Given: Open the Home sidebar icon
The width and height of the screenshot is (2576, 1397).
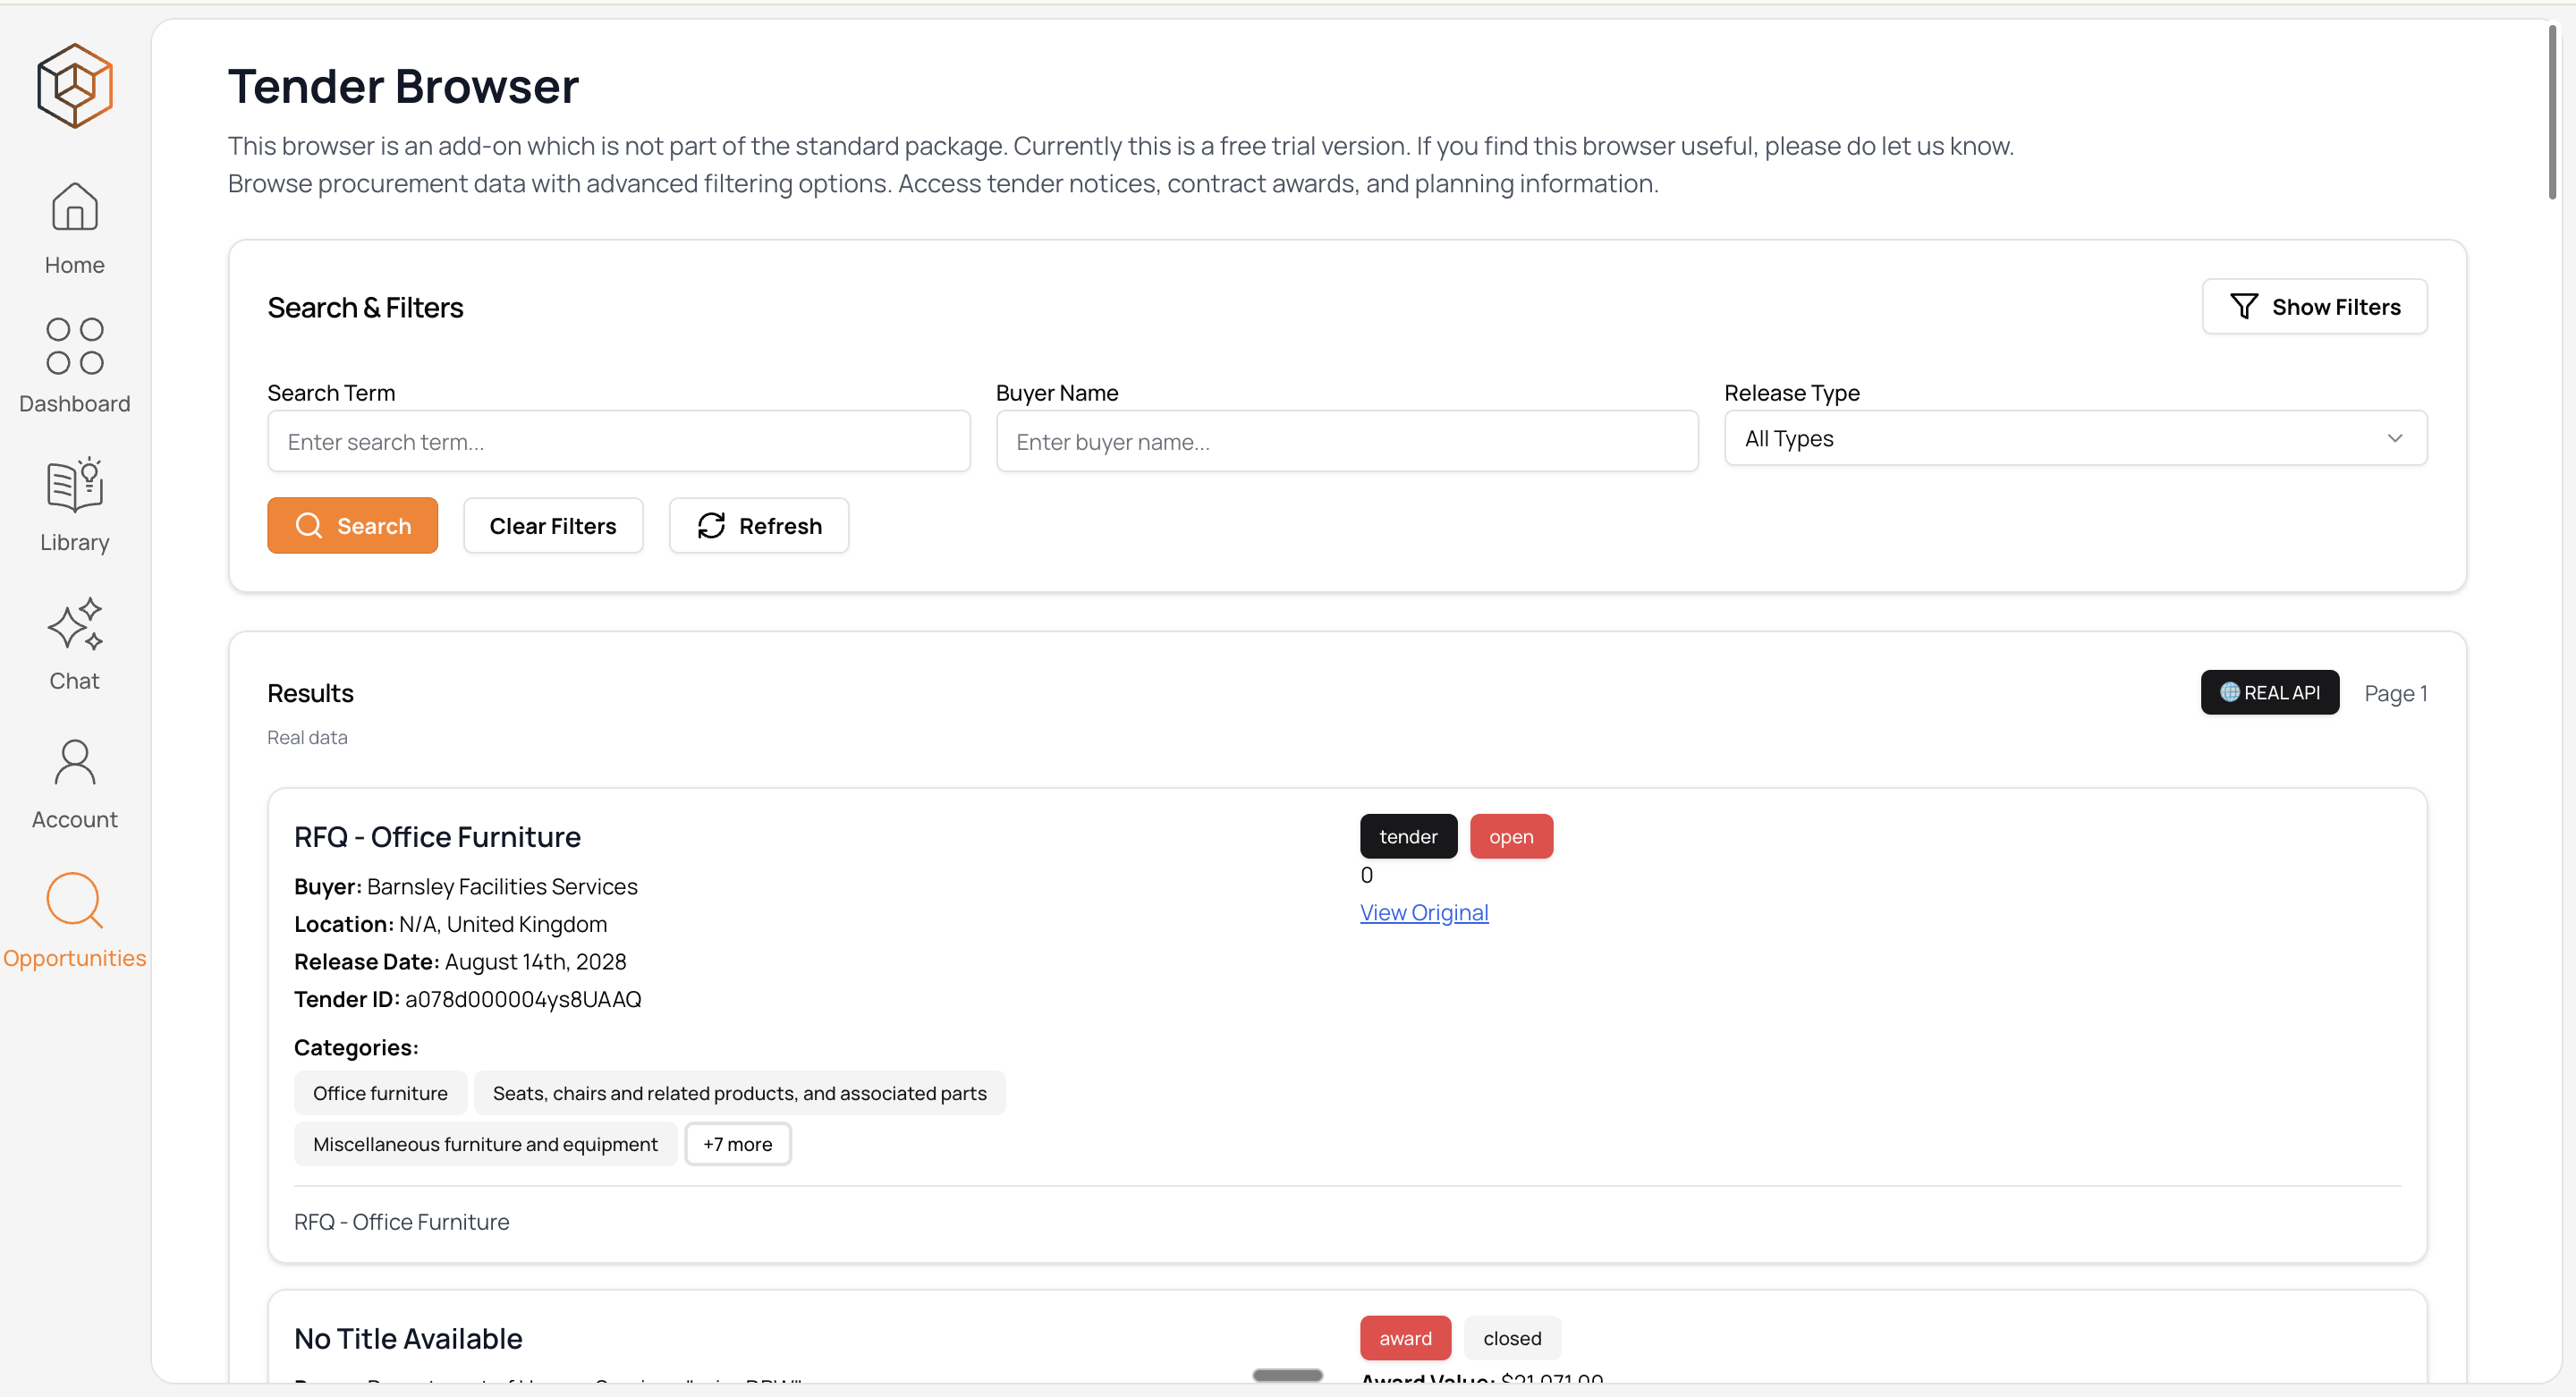Looking at the screenshot, I should (75, 207).
